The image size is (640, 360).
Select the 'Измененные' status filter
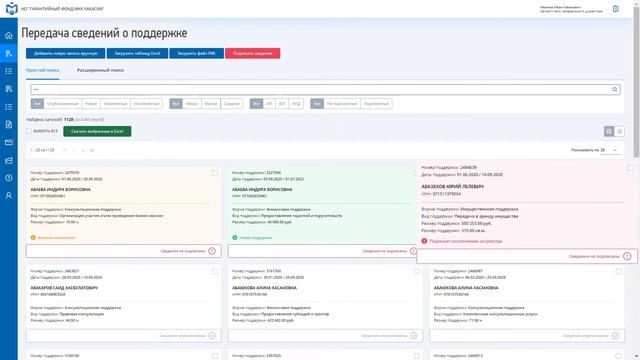115,104
